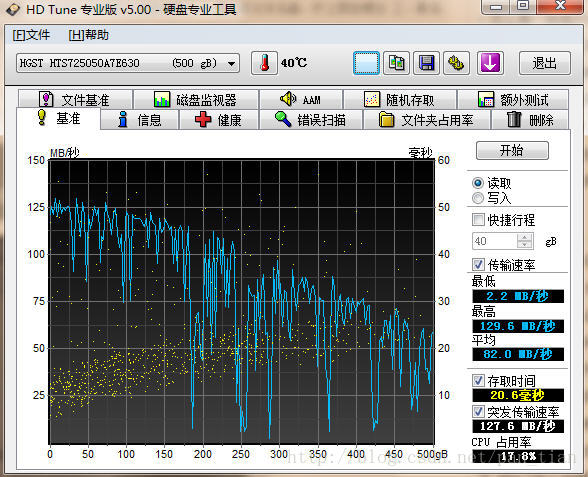The height and width of the screenshot is (477, 588).
Task: Switch to the 文件夹占用率 tab
Action: [x=427, y=120]
